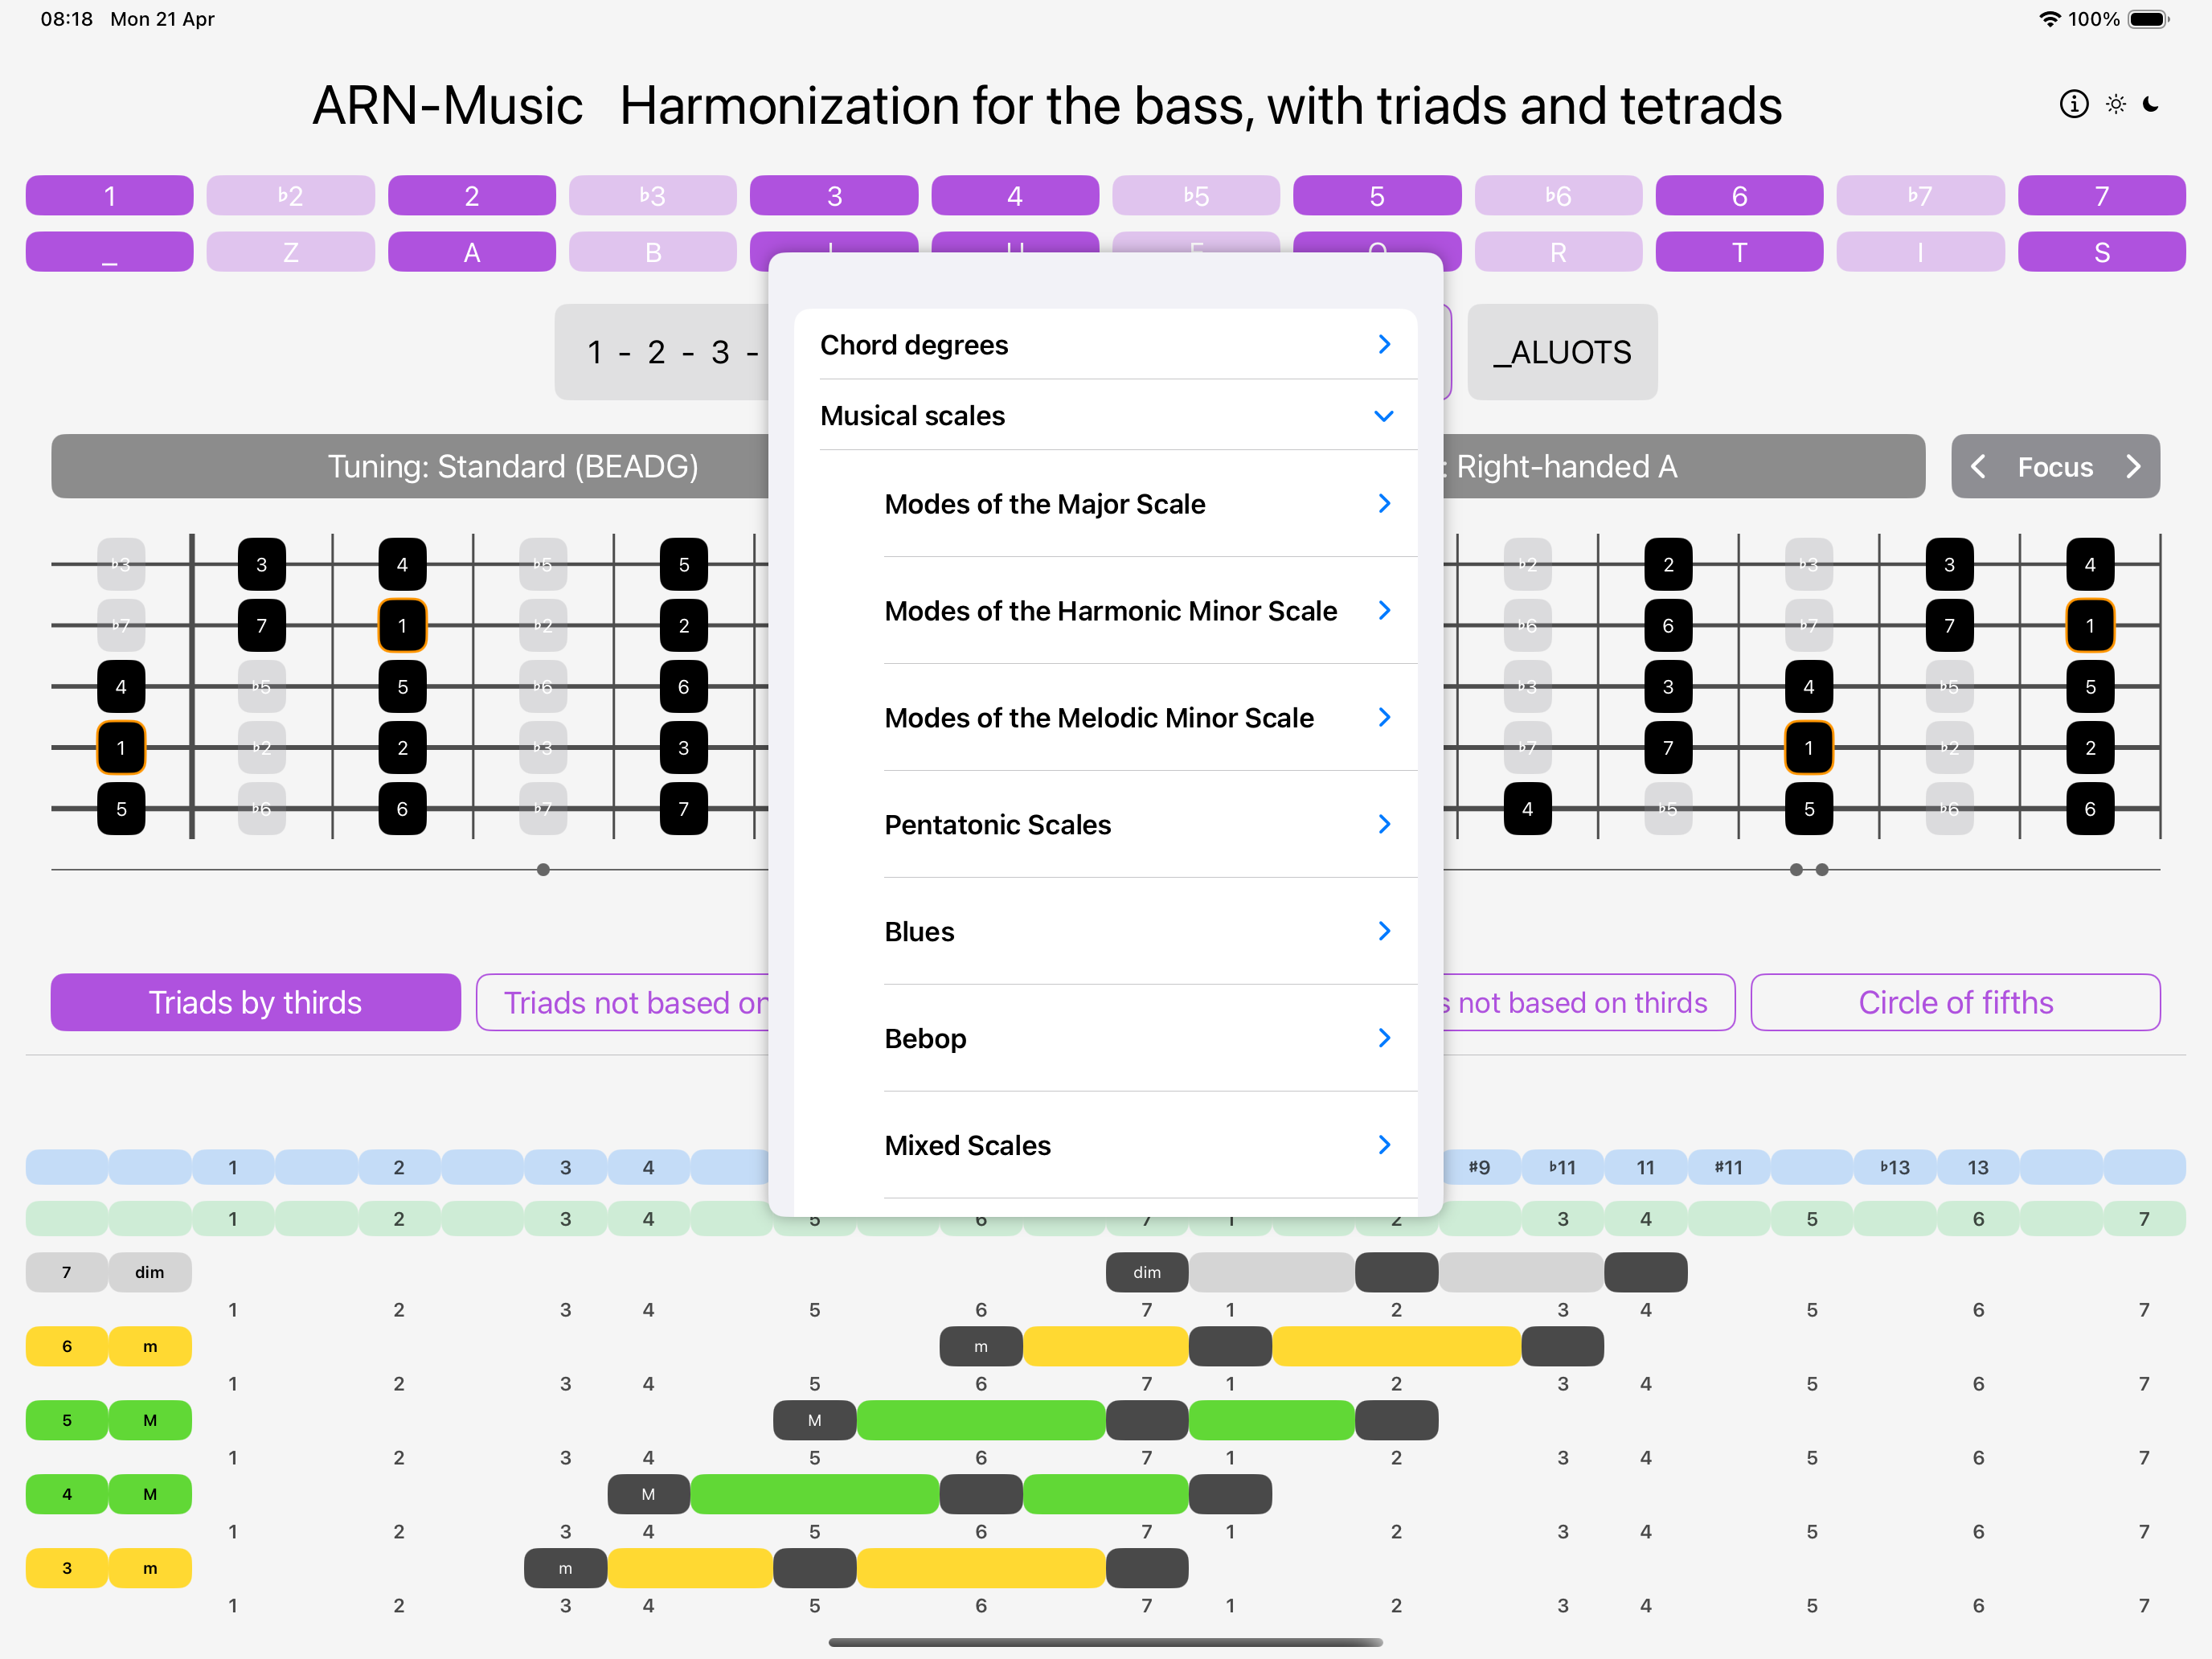Viewport: 2212px width, 1659px height.
Task: Toggle degree ♭7 button
Action: point(1920,195)
